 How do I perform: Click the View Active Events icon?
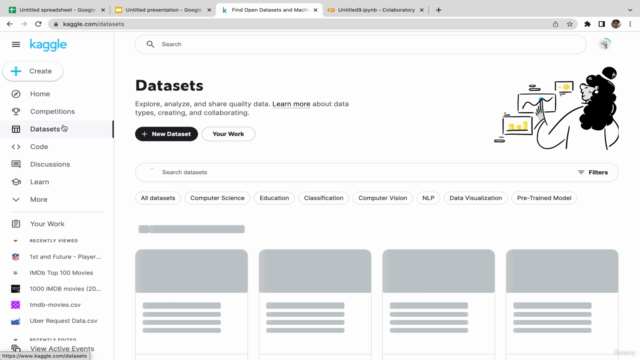16,349
